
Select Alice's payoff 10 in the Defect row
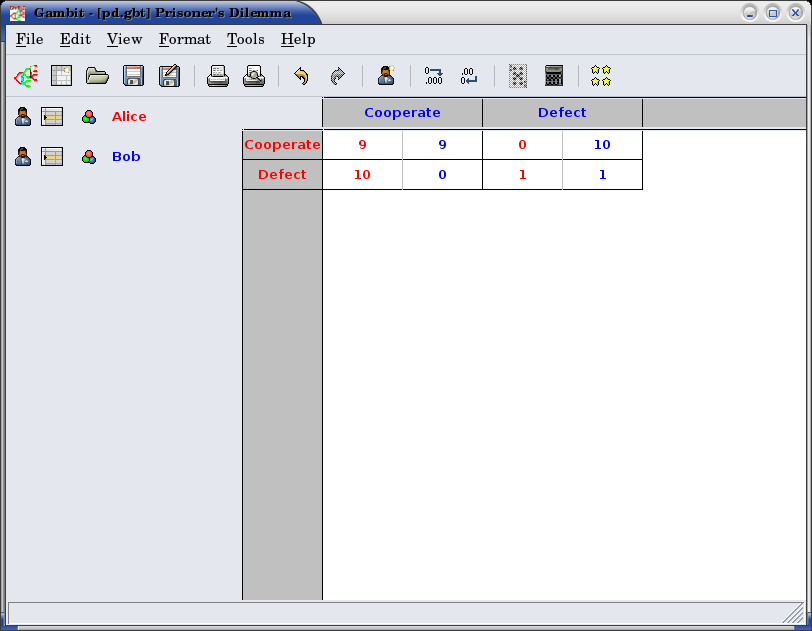(x=362, y=175)
